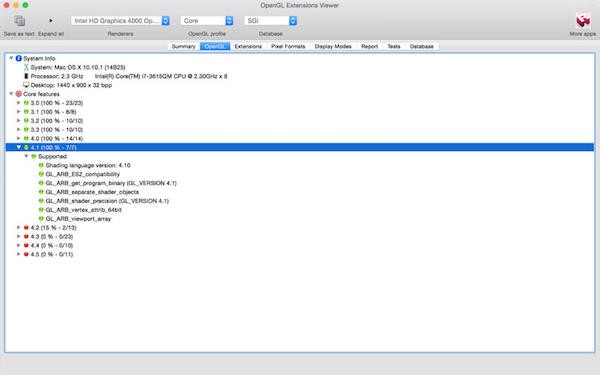Click red status icon beside 4.5 row
The height and width of the screenshot is (375, 600).
(x=26, y=254)
